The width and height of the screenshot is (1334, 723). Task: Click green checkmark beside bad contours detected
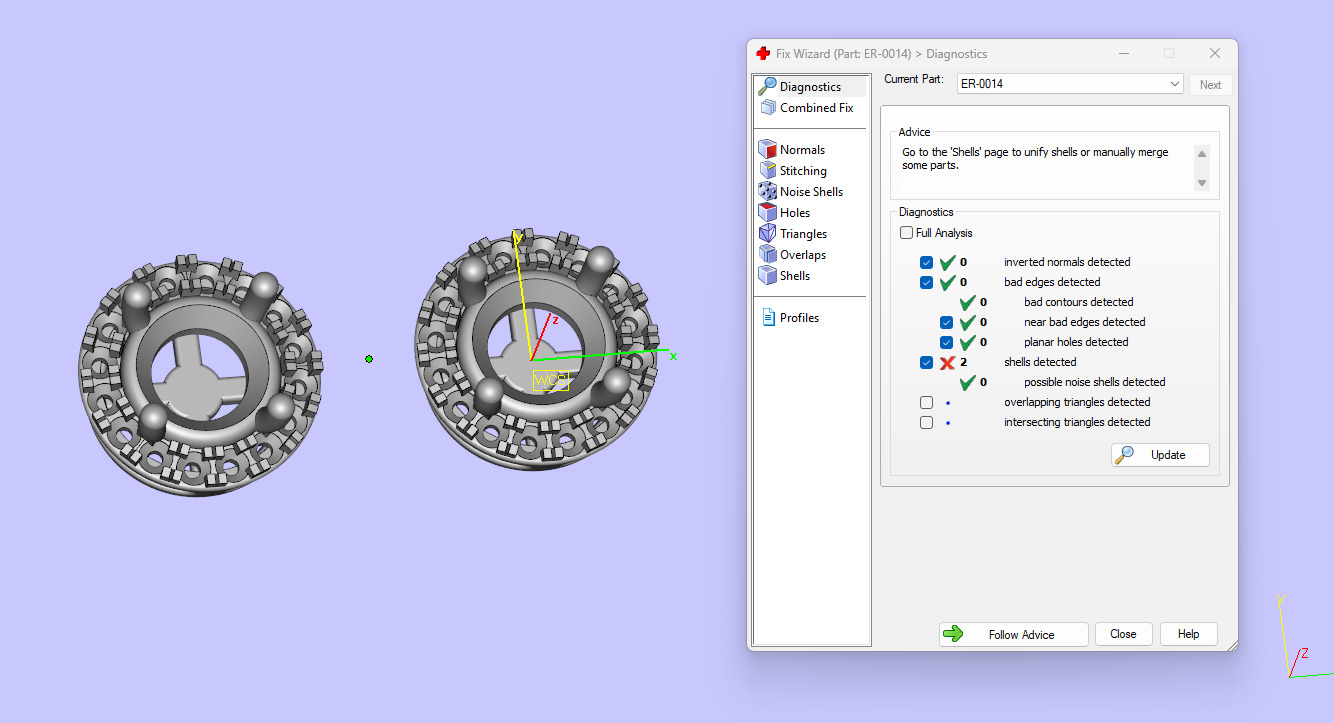[x=967, y=302]
